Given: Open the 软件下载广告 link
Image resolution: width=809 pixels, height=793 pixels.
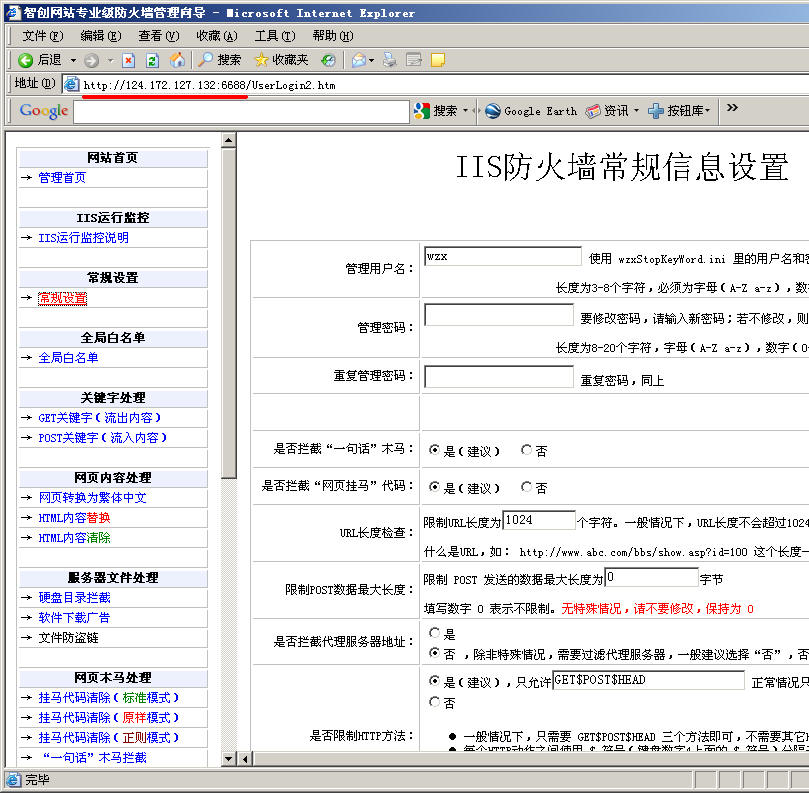Looking at the screenshot, I should (74, 618).
